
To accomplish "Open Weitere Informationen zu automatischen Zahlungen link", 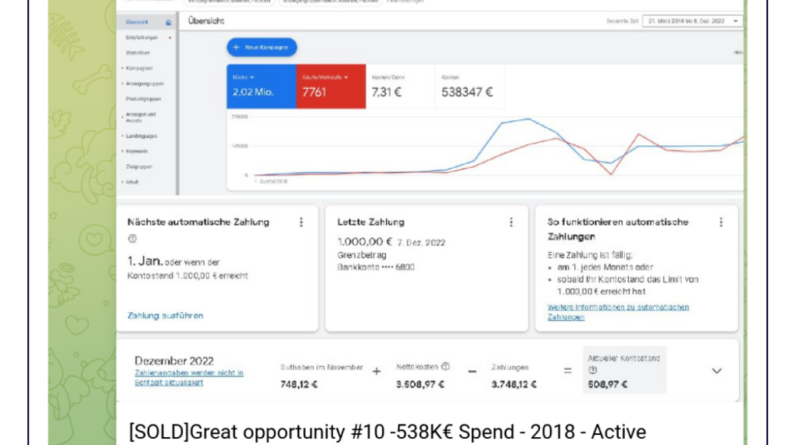I will coord(618,312).
